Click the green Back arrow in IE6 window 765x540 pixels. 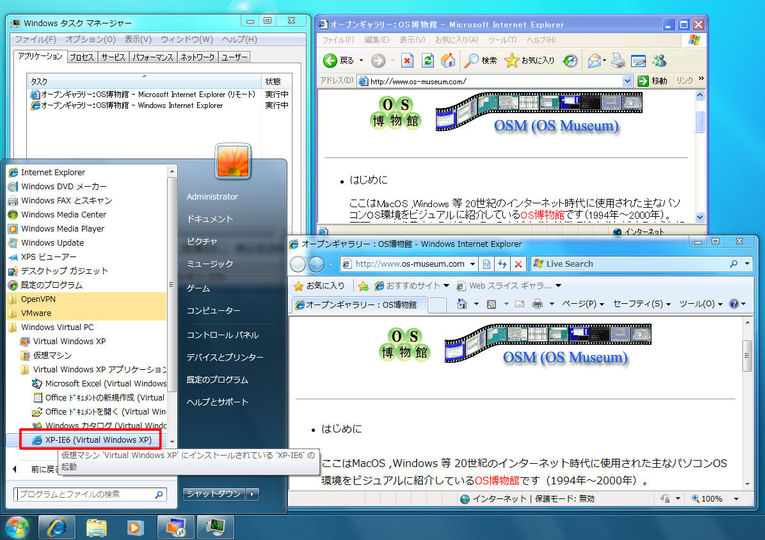(330, 60)
